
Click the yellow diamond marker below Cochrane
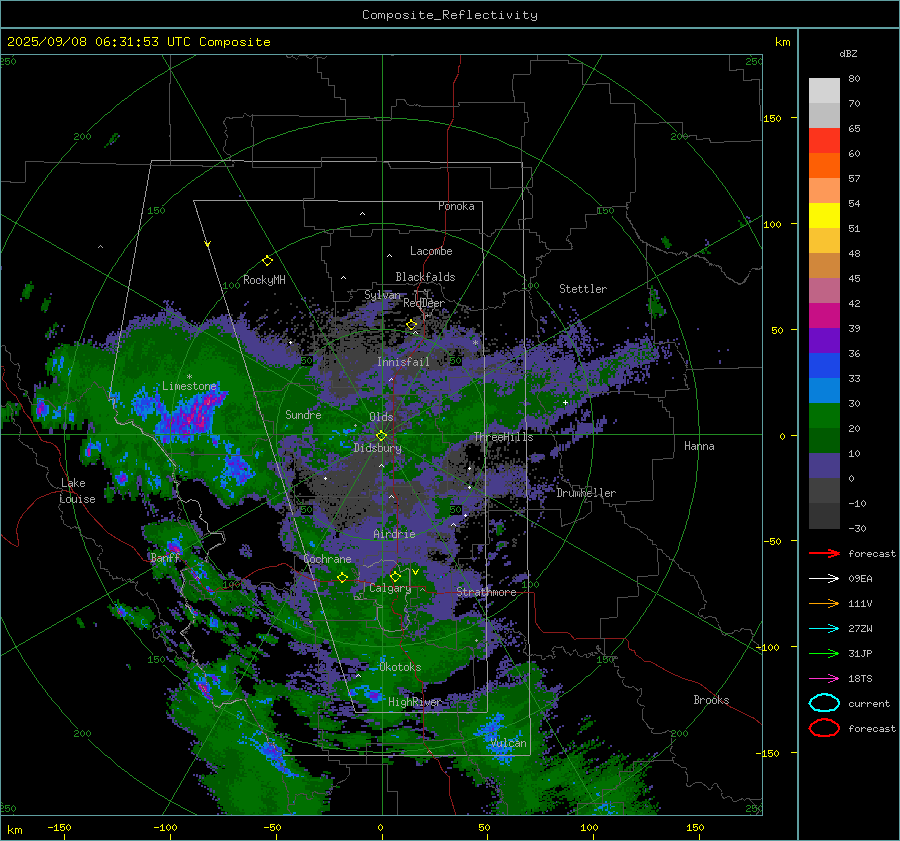click(x=343, y=578)
